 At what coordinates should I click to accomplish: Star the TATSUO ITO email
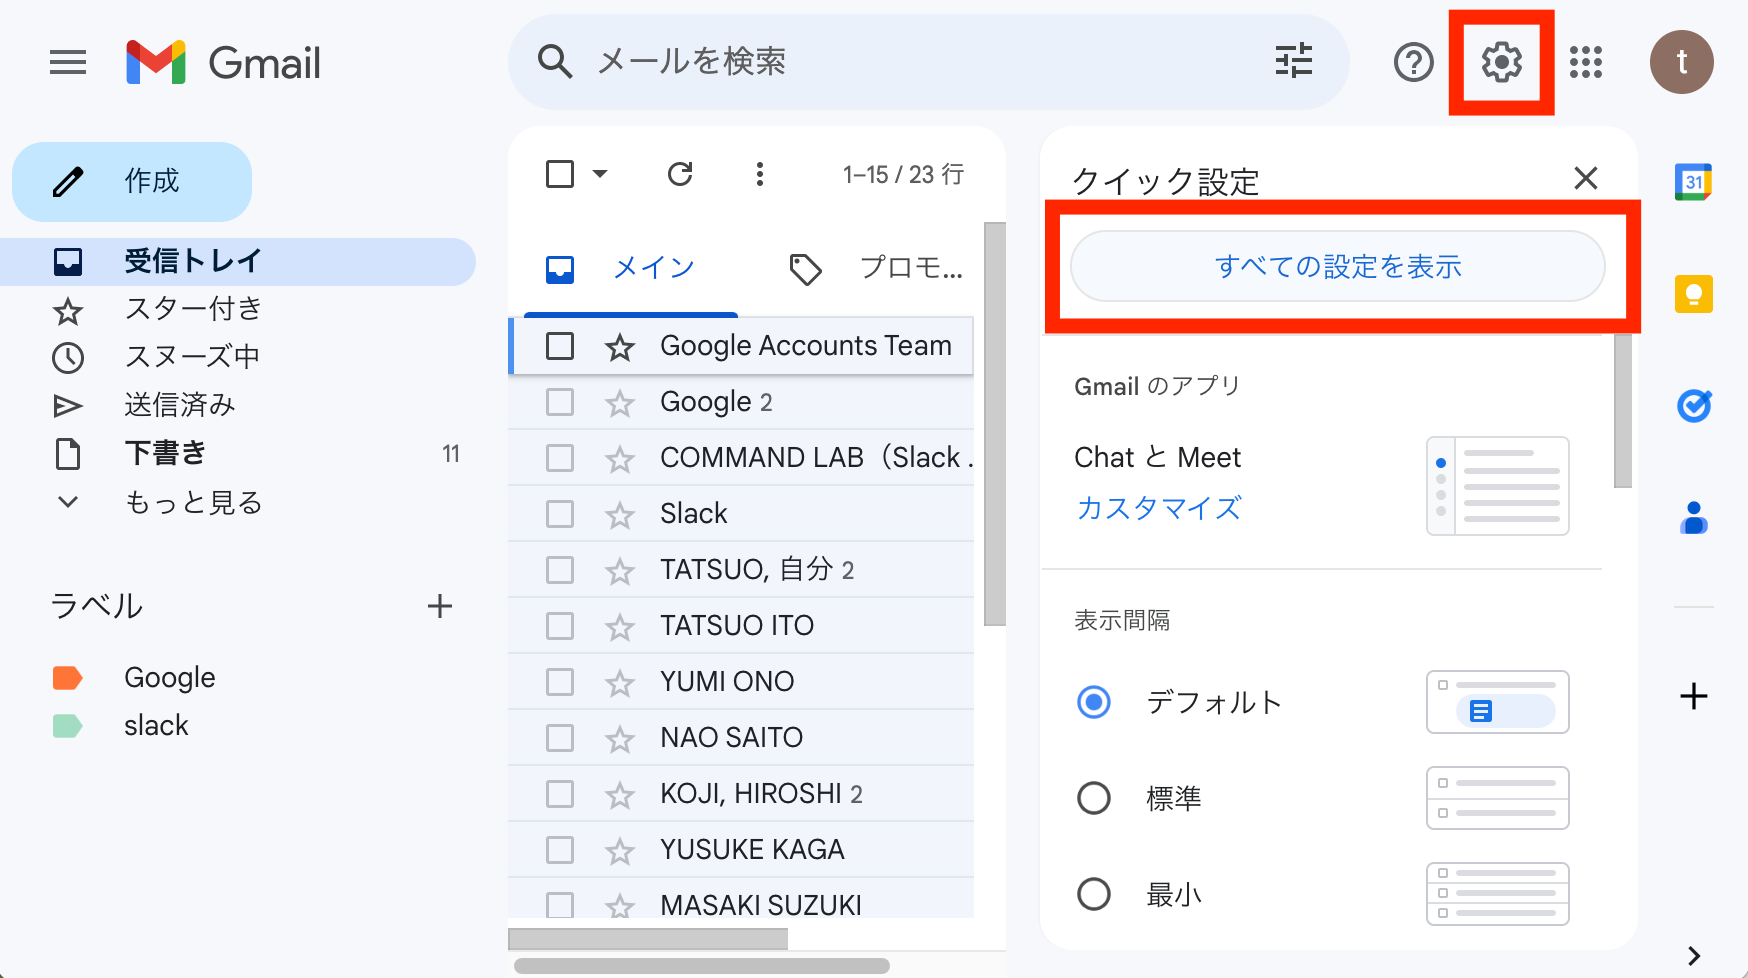(620, 627)
